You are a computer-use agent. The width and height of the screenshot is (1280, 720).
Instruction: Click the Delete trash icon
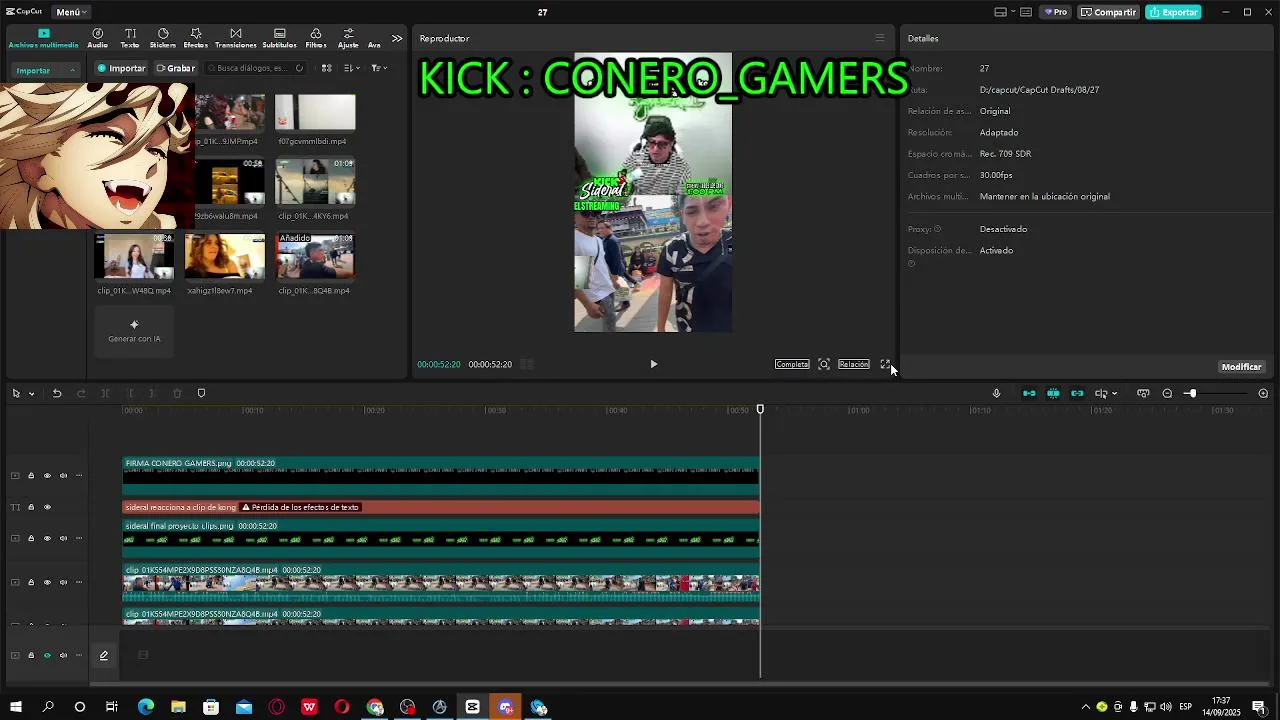point(177,393)
